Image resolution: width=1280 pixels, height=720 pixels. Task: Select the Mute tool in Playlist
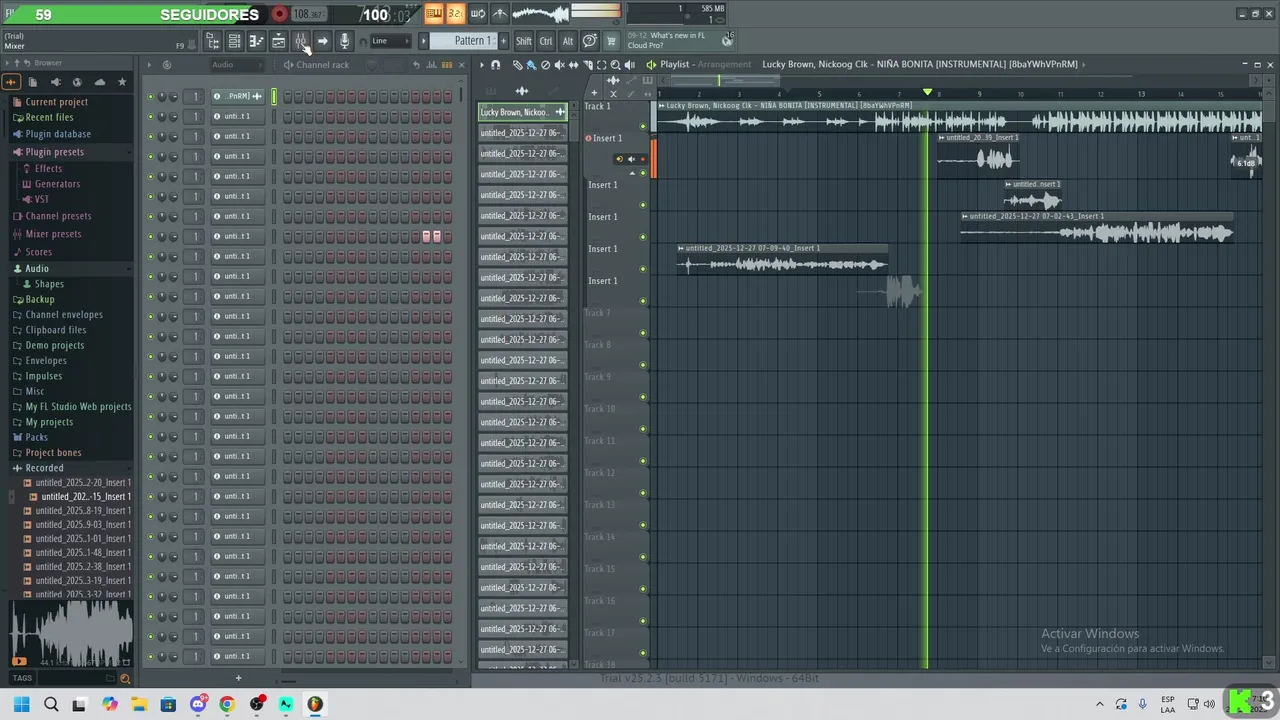click(x=559, y=65)
